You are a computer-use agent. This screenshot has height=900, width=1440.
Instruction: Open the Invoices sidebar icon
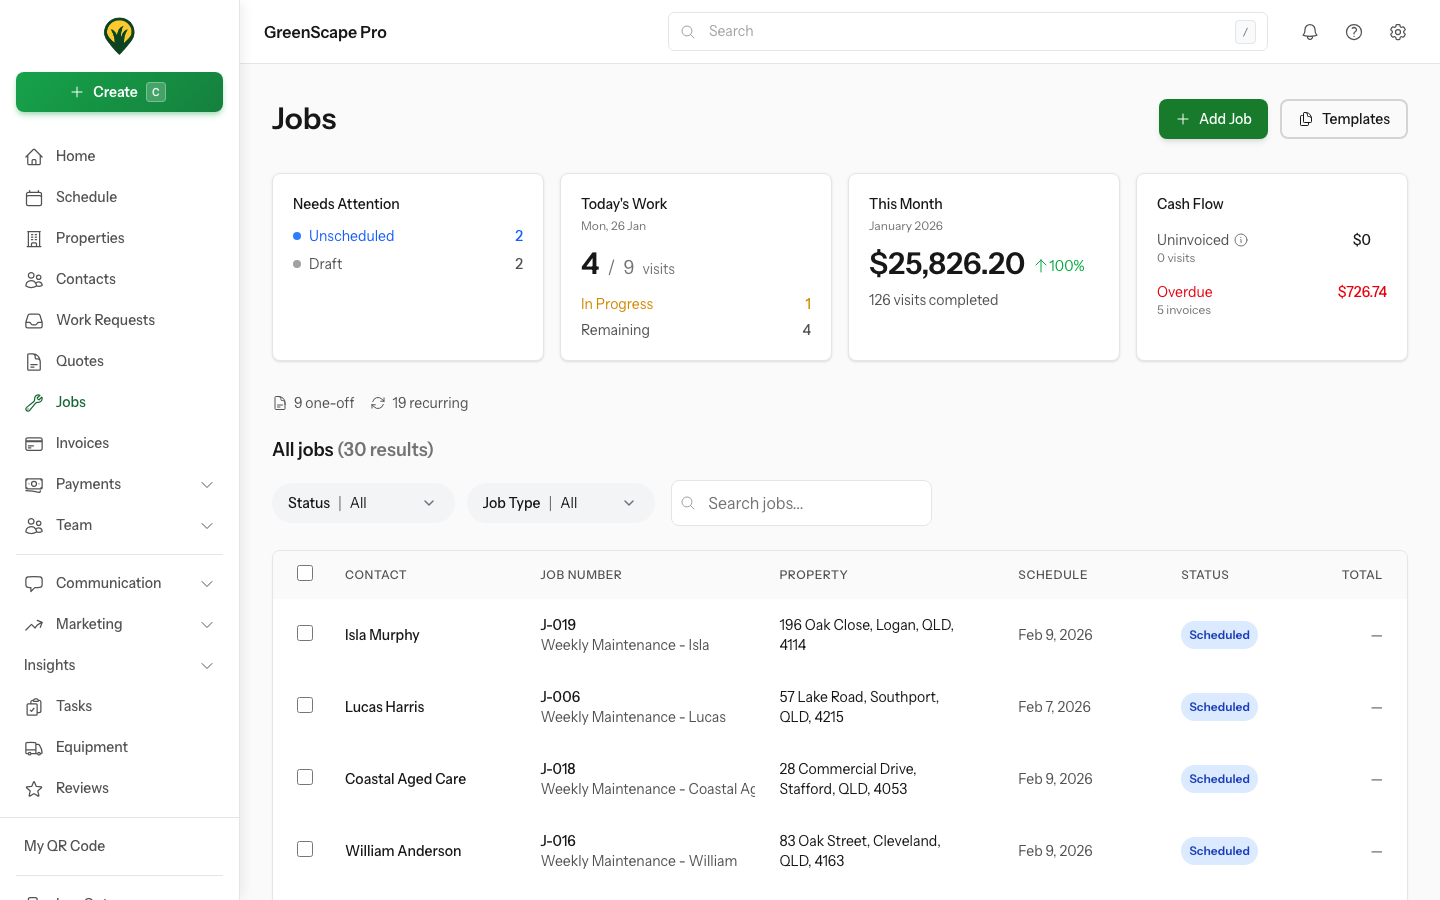tap(35, 442)
